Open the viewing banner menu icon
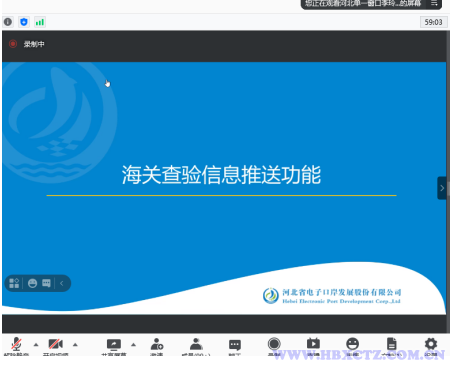This screenshot has width=450, height=365. click(434, 3)
